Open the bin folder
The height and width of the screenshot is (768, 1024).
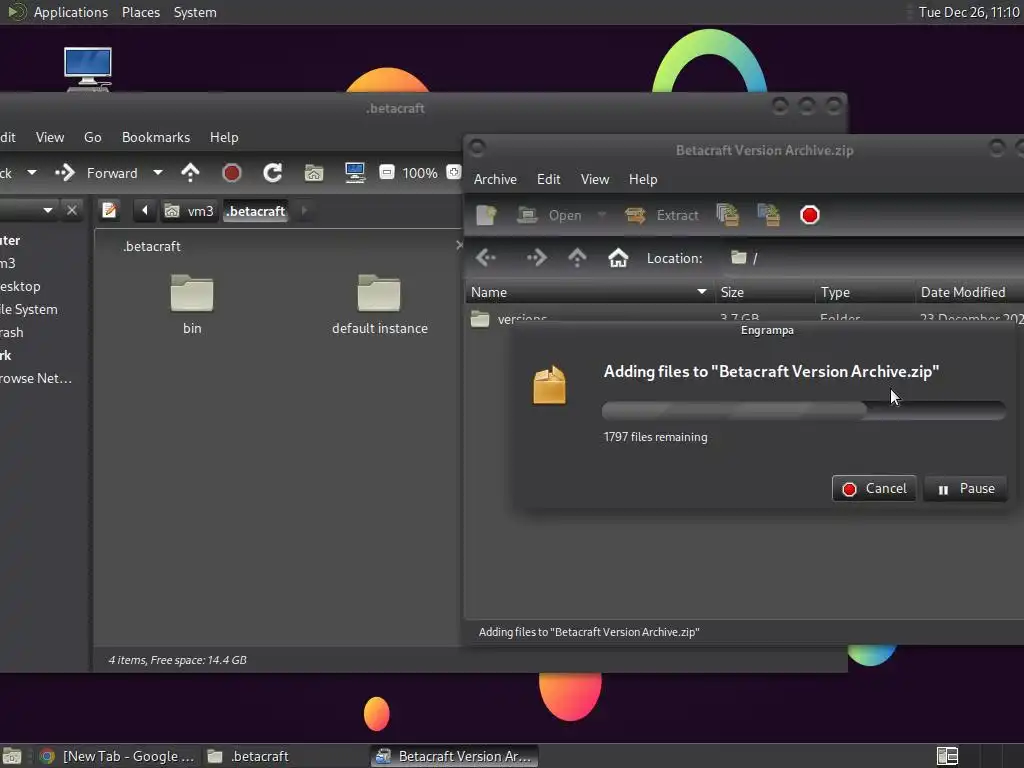192,304
